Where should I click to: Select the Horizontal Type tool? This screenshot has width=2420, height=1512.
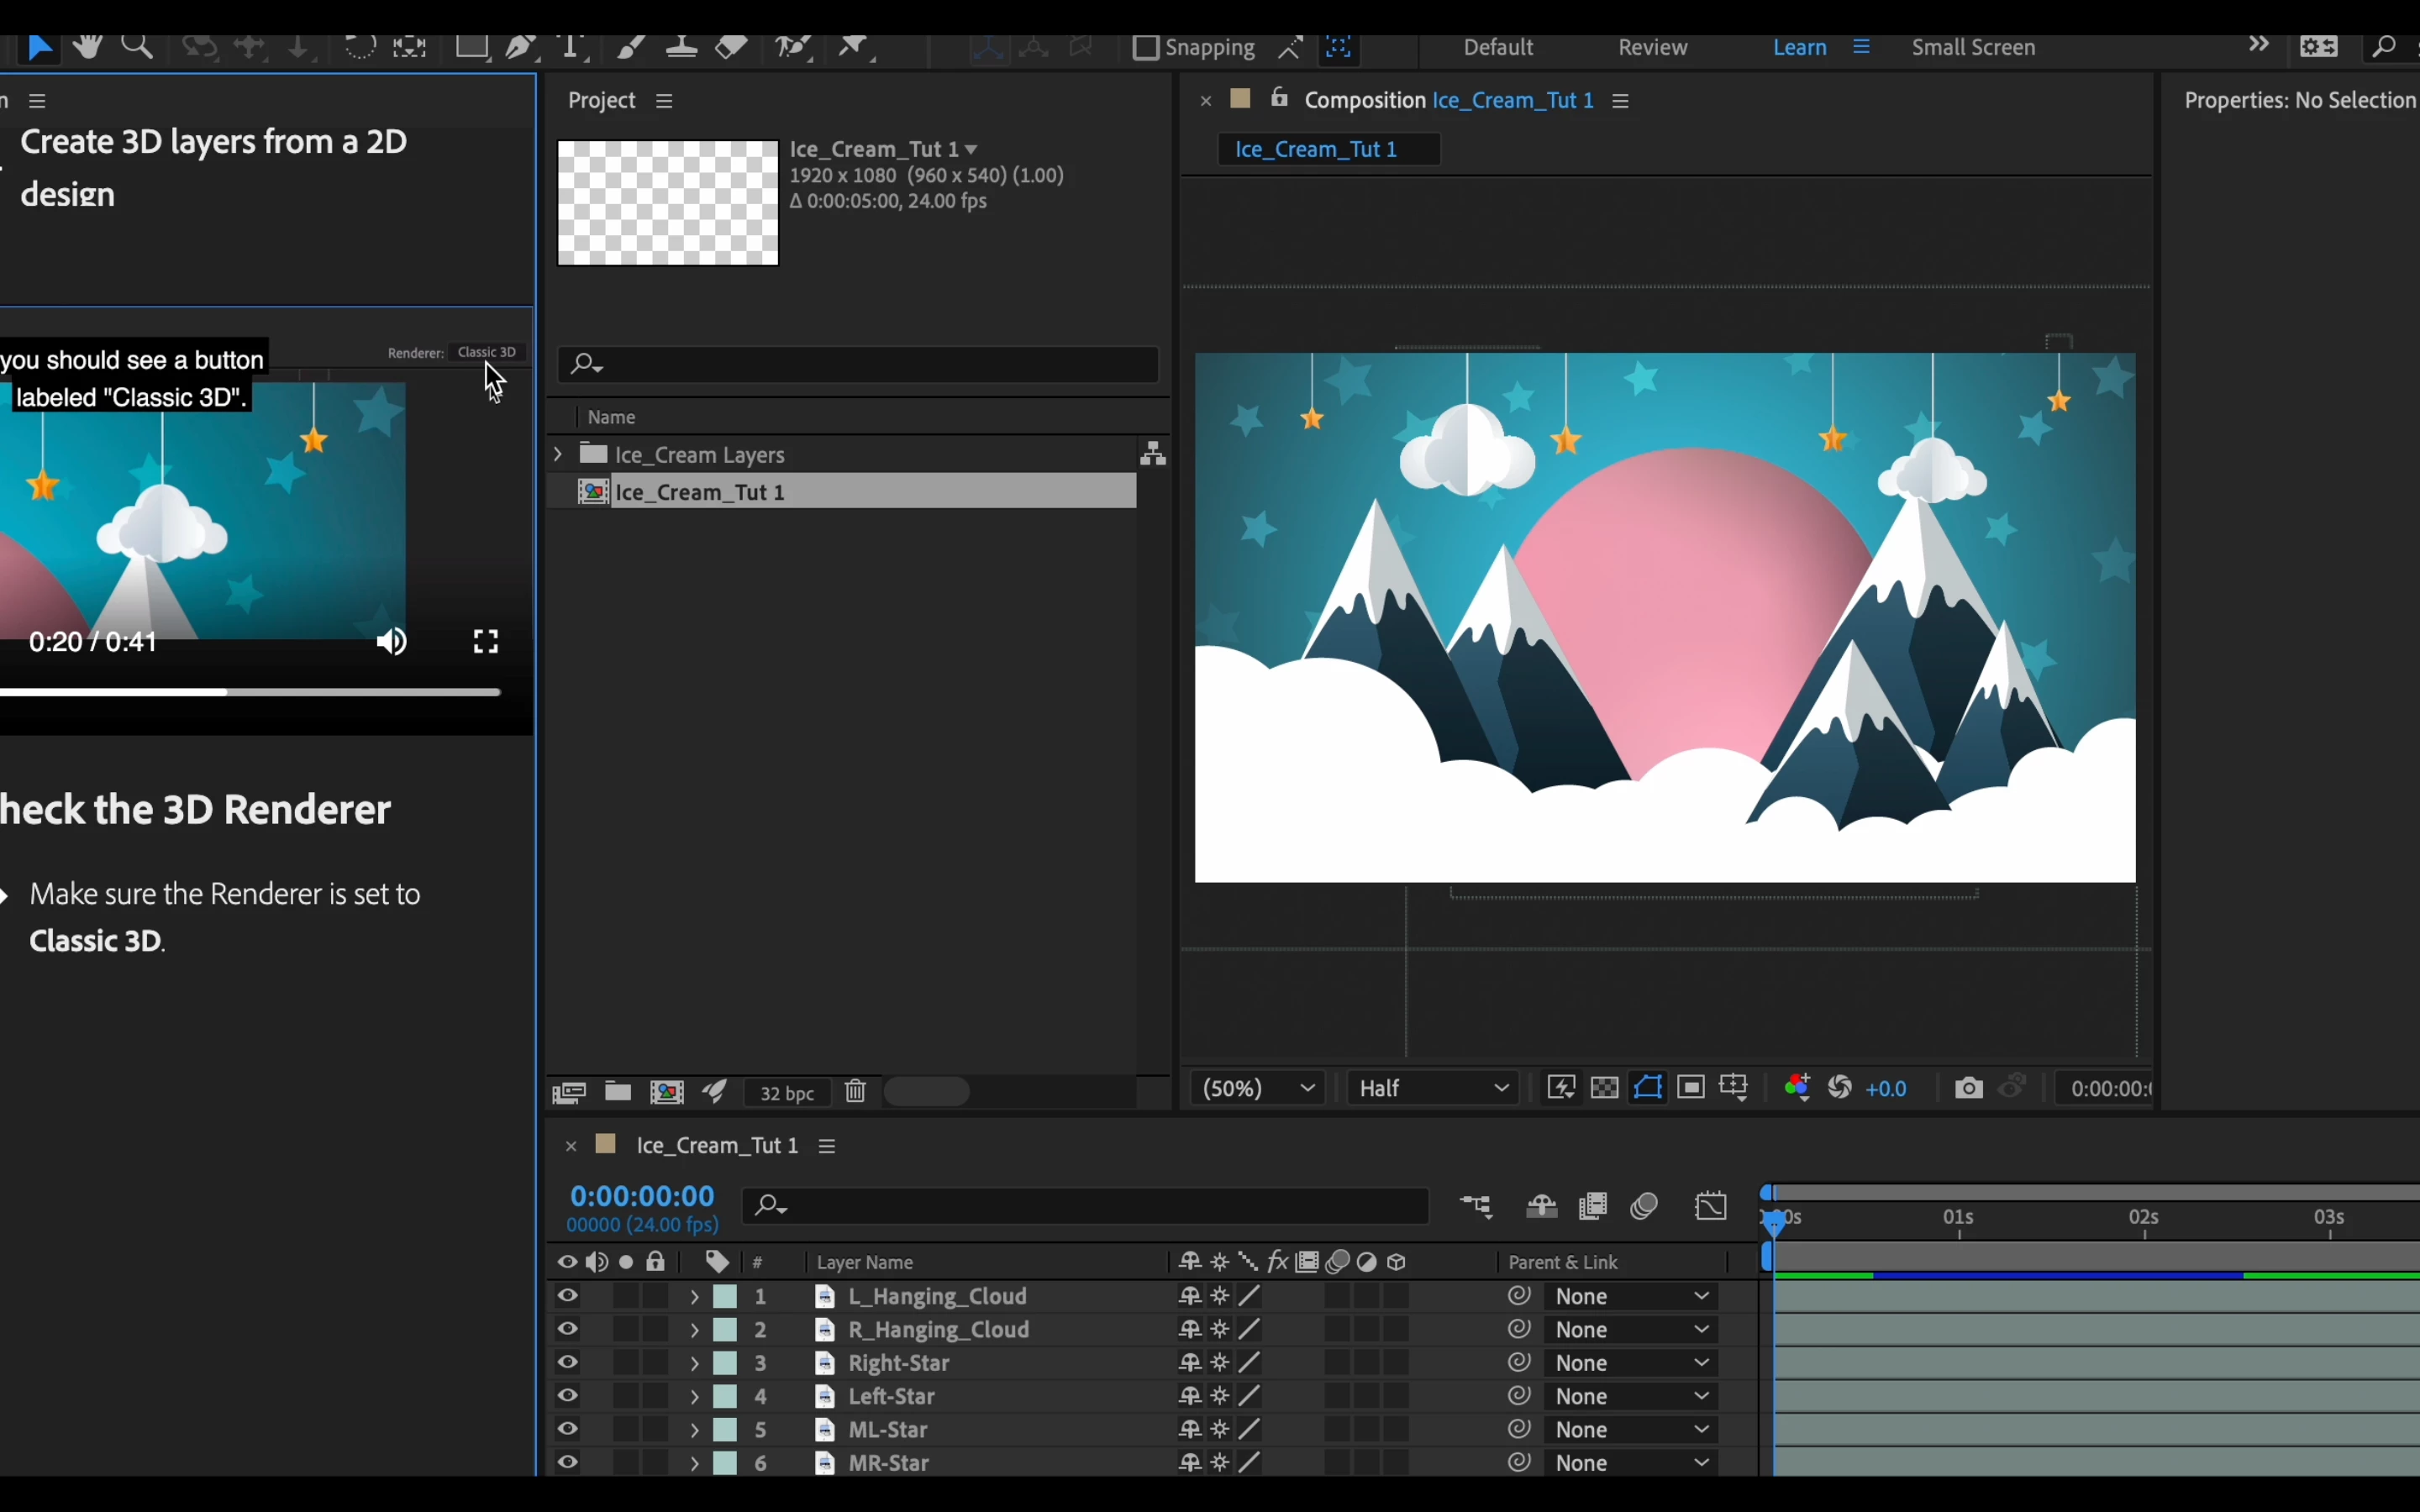pos(572,47)
